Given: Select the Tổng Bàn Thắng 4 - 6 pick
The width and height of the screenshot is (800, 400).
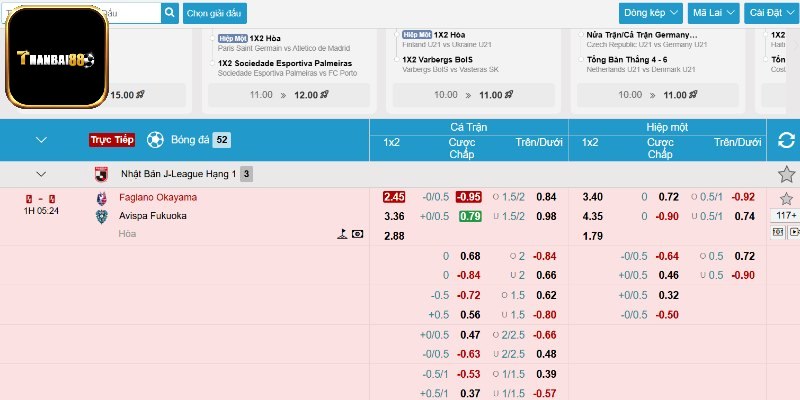Looking at the screenshot, I should pyautogui.click(x=627, y=60).
